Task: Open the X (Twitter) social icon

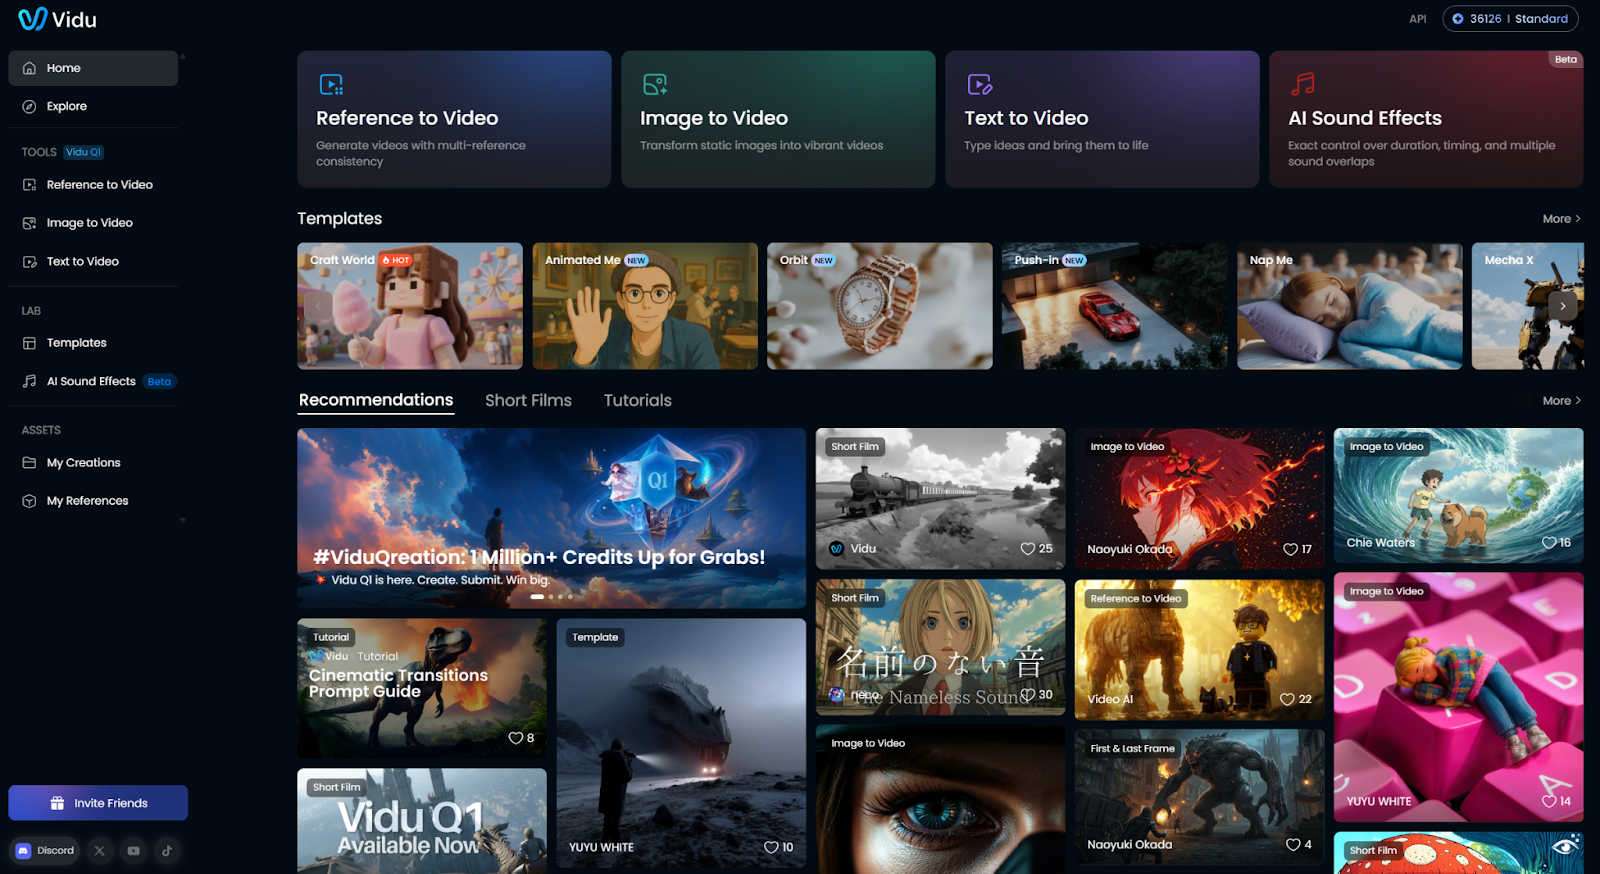Action: click(x=99, y=851)
